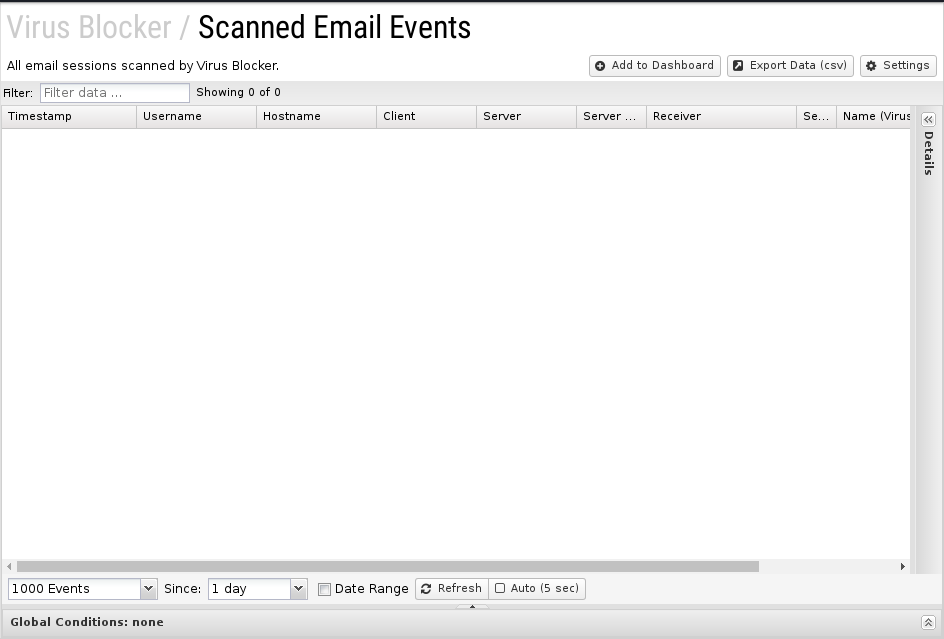944x639 pixels.
Task: Click the Client column header
Action: [x=426, y=116]
